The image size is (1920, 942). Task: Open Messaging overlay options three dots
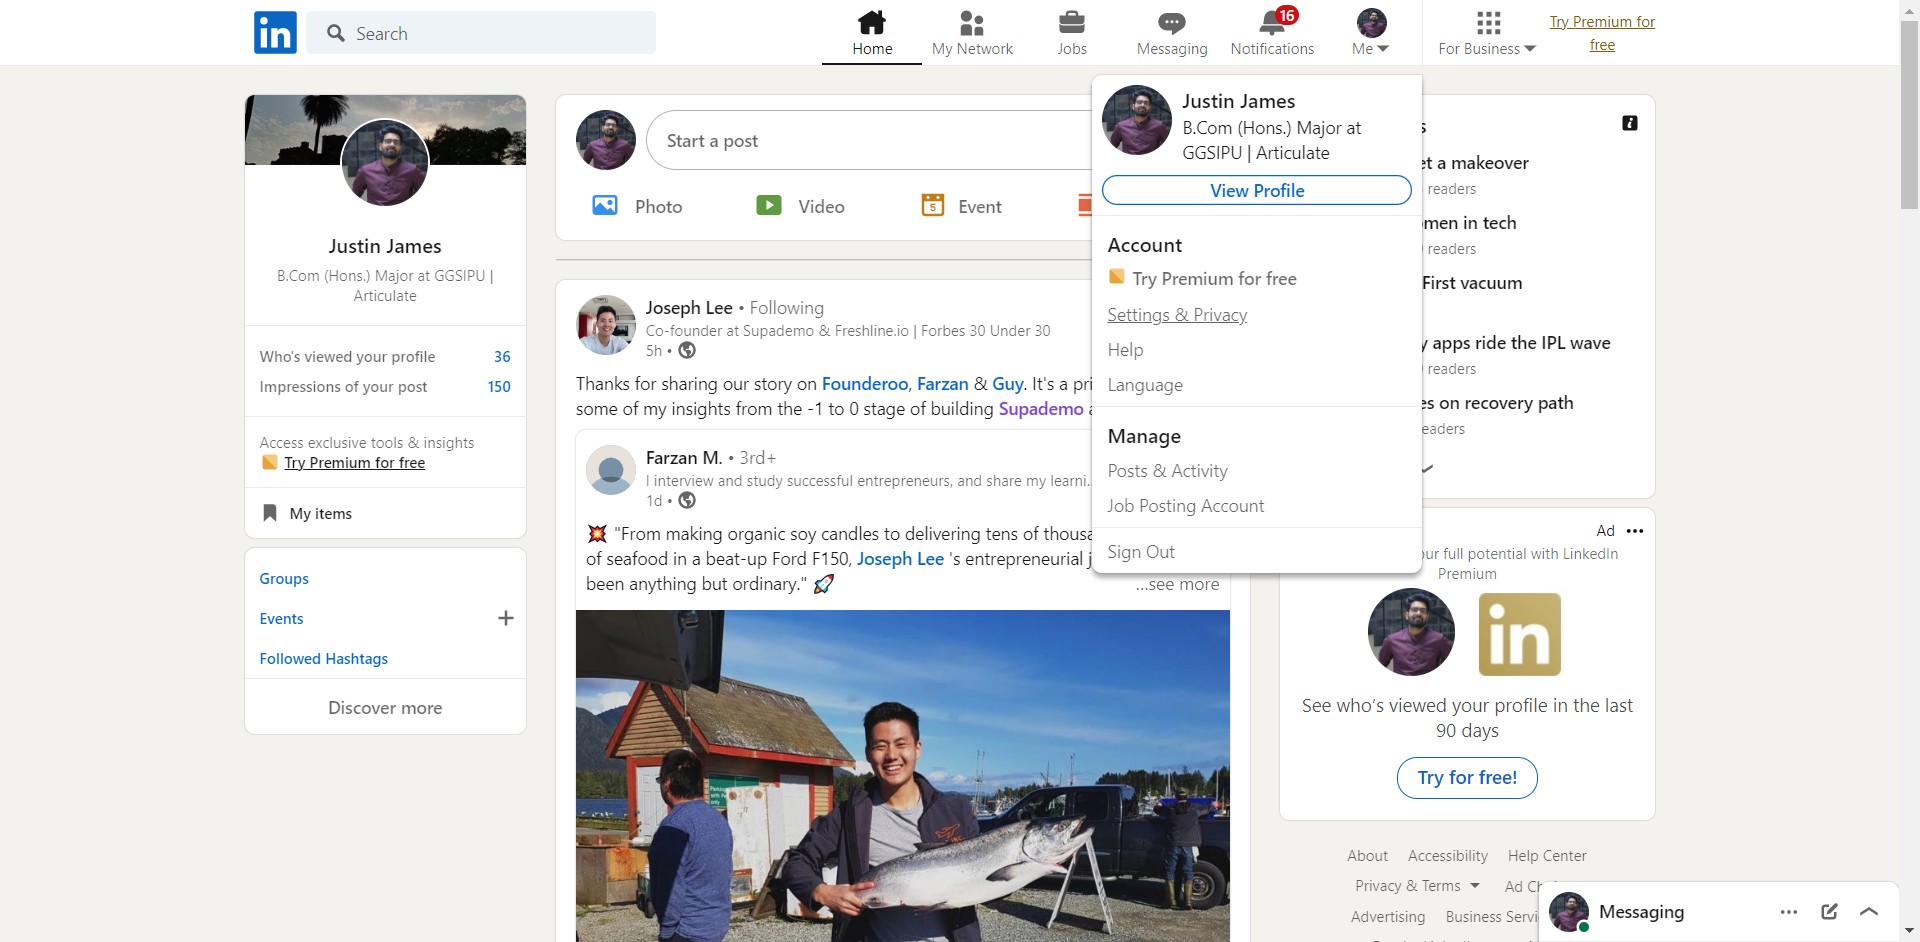point(1789,912)
